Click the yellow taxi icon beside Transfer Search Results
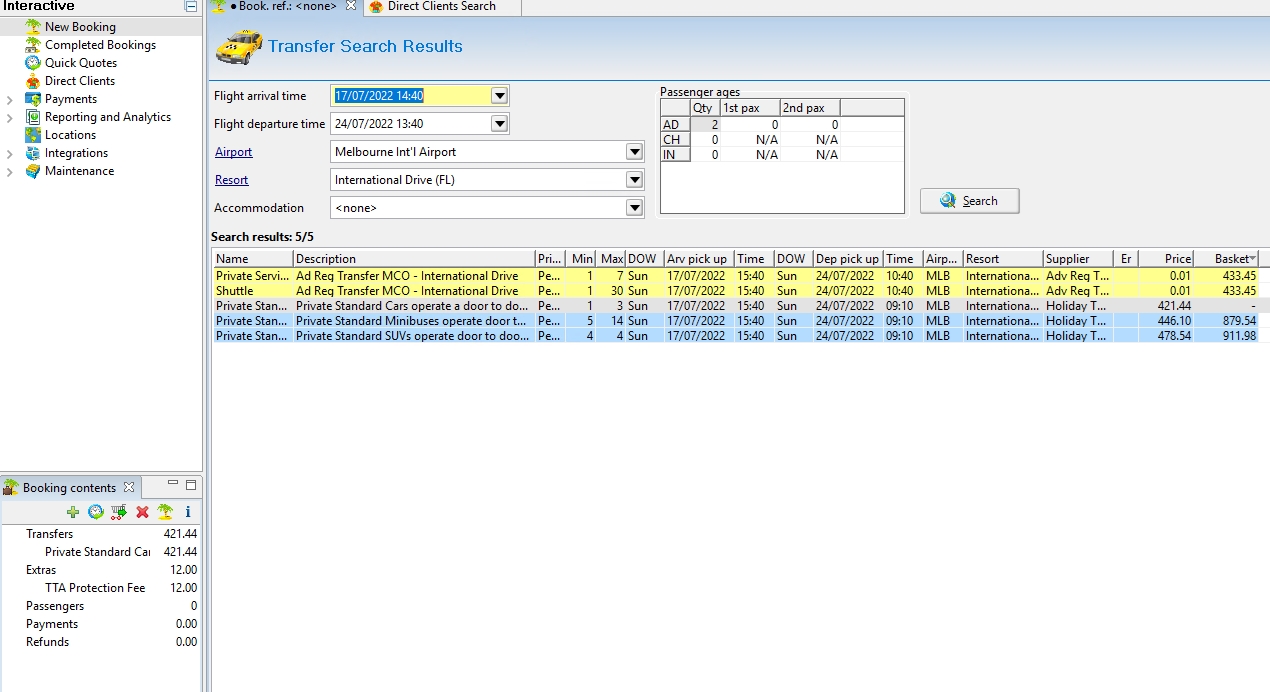The image size is (1270, 692). pyautogui.click(x=239, y=46)
